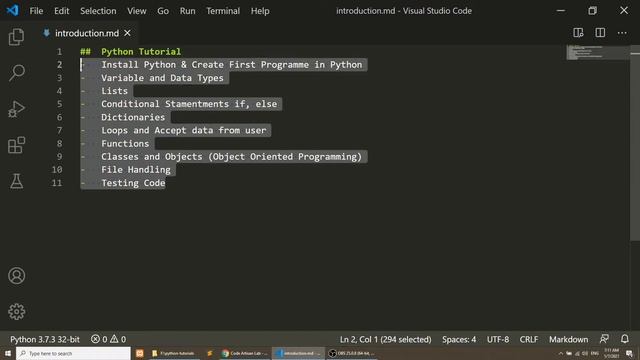Click the taskbar clock
This screenshot has width=640, height=360.
point(611,353)
